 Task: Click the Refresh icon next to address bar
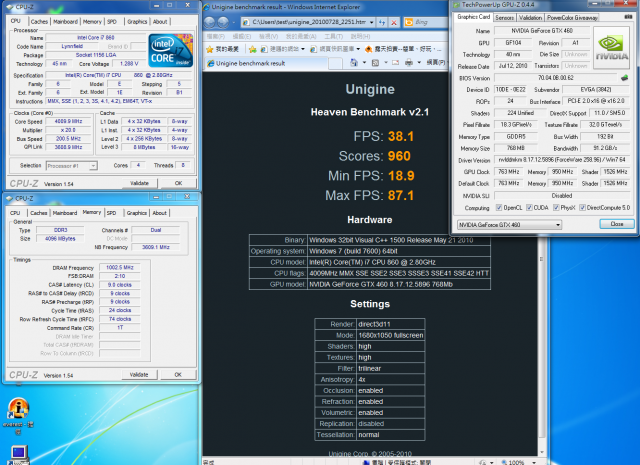(382, 22)
